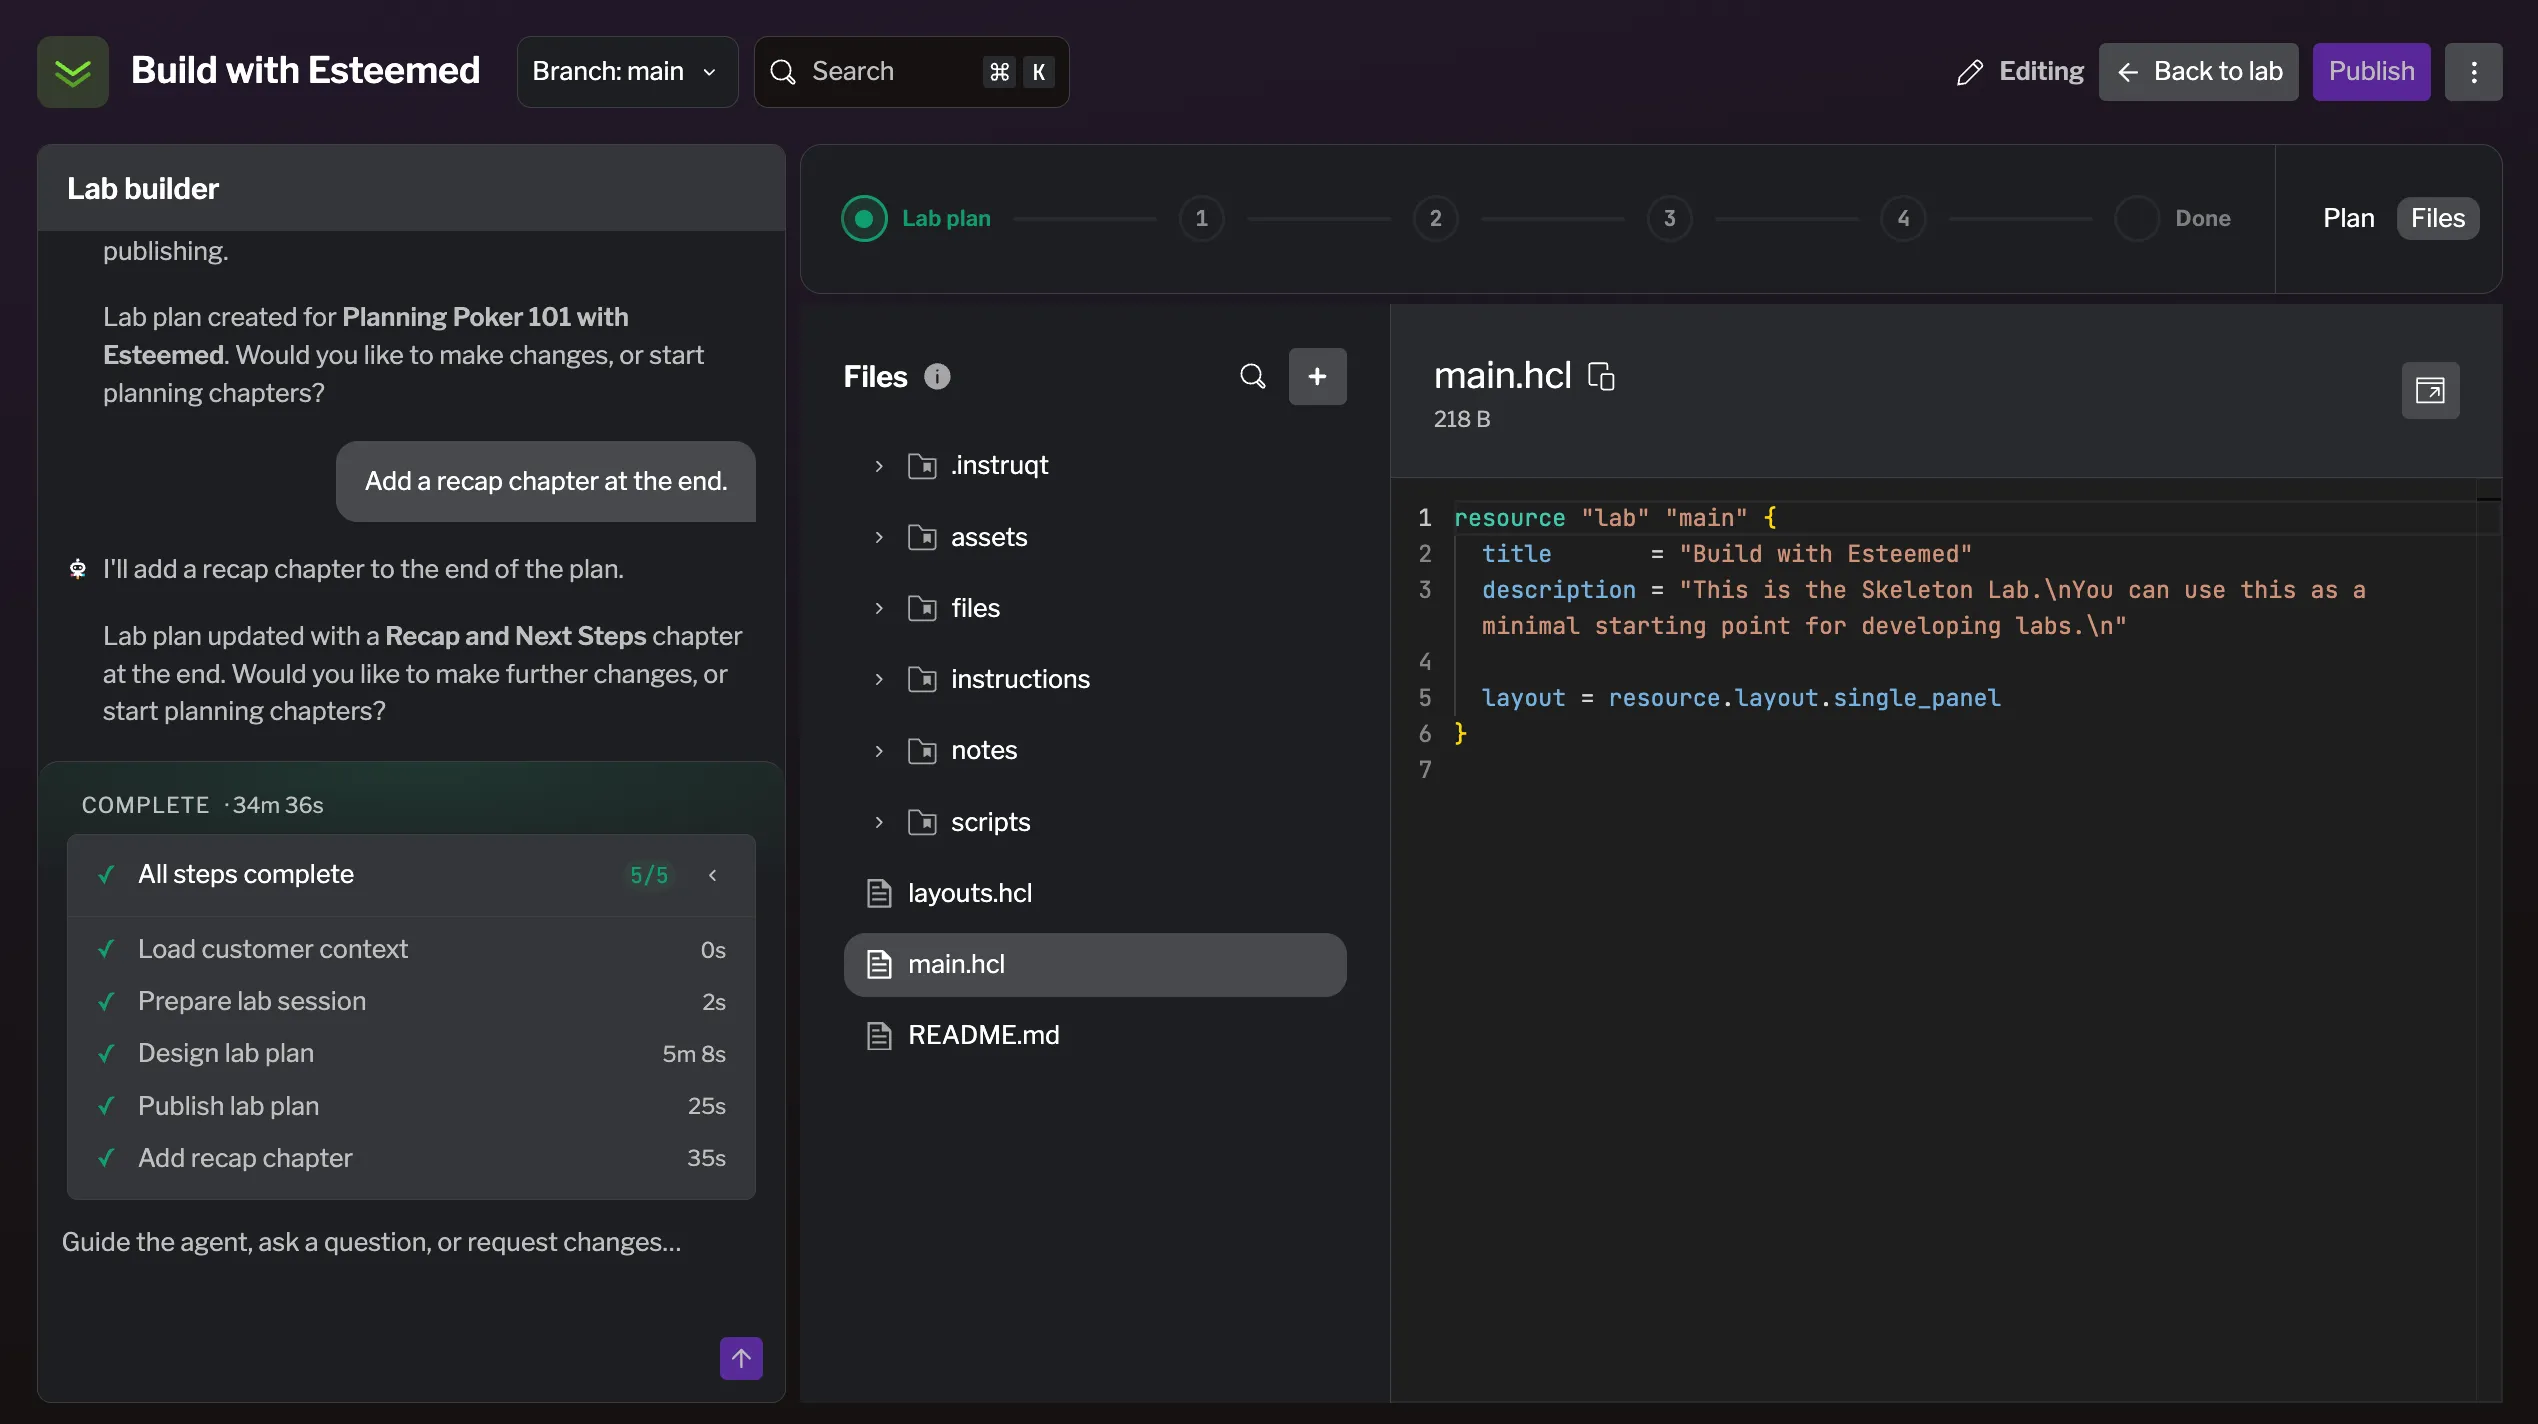This screenshot has height=1424, width=2538.
Task: Jump to chapter step 1
Action: (1201, 218)
